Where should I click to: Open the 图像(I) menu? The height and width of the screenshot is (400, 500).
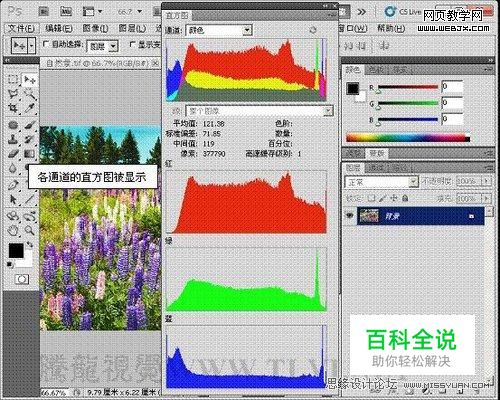(x=95, y=29)
